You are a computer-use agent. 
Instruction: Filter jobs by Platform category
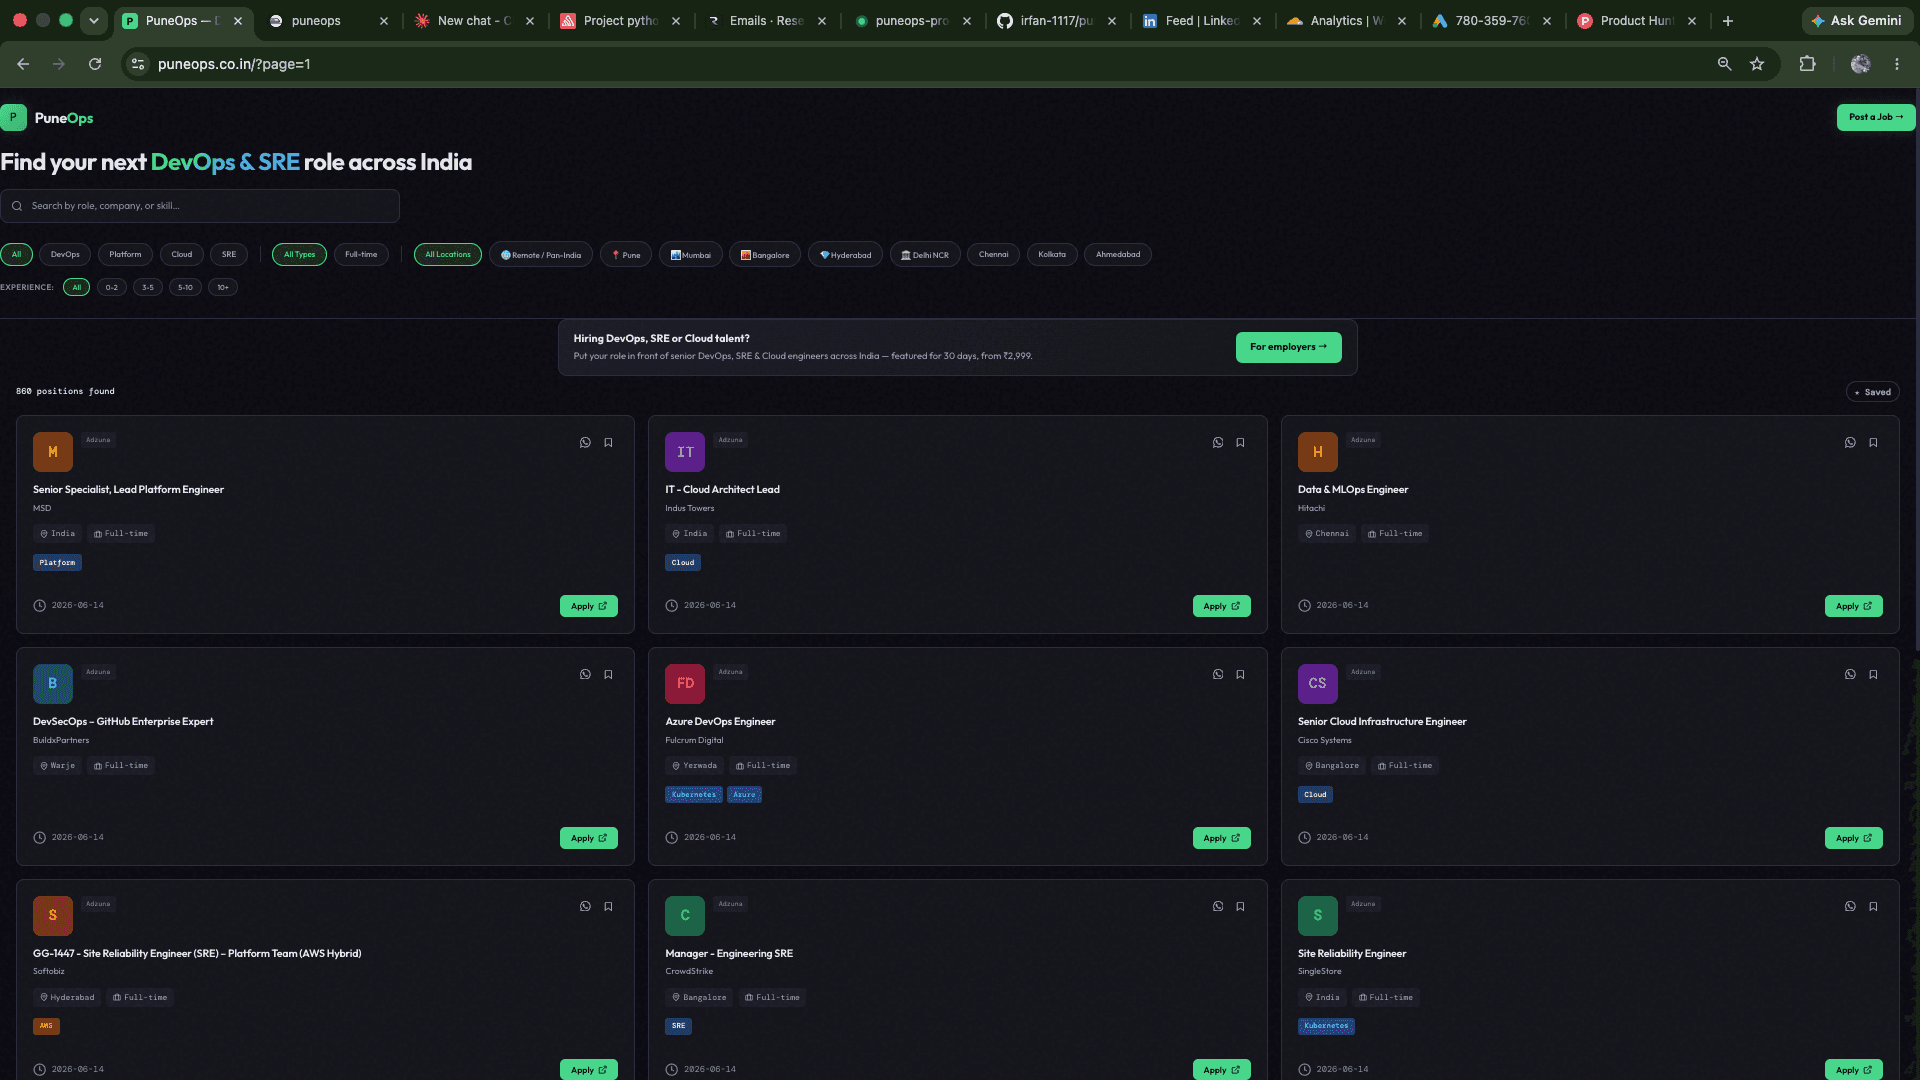click(x=125, y=255)
